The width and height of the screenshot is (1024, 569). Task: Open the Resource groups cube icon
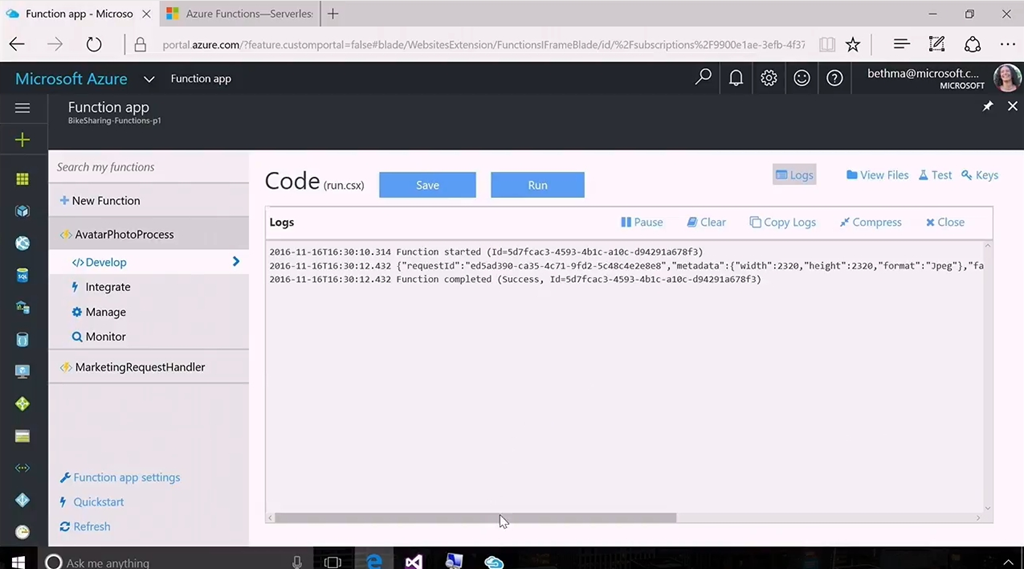pyautogui.click(x=22, y=211)
